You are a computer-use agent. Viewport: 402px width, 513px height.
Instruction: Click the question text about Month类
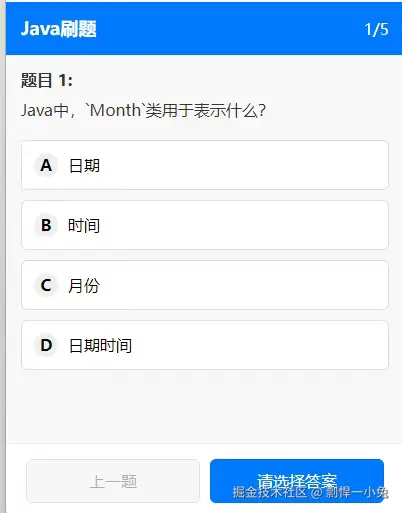pos(143,110)
